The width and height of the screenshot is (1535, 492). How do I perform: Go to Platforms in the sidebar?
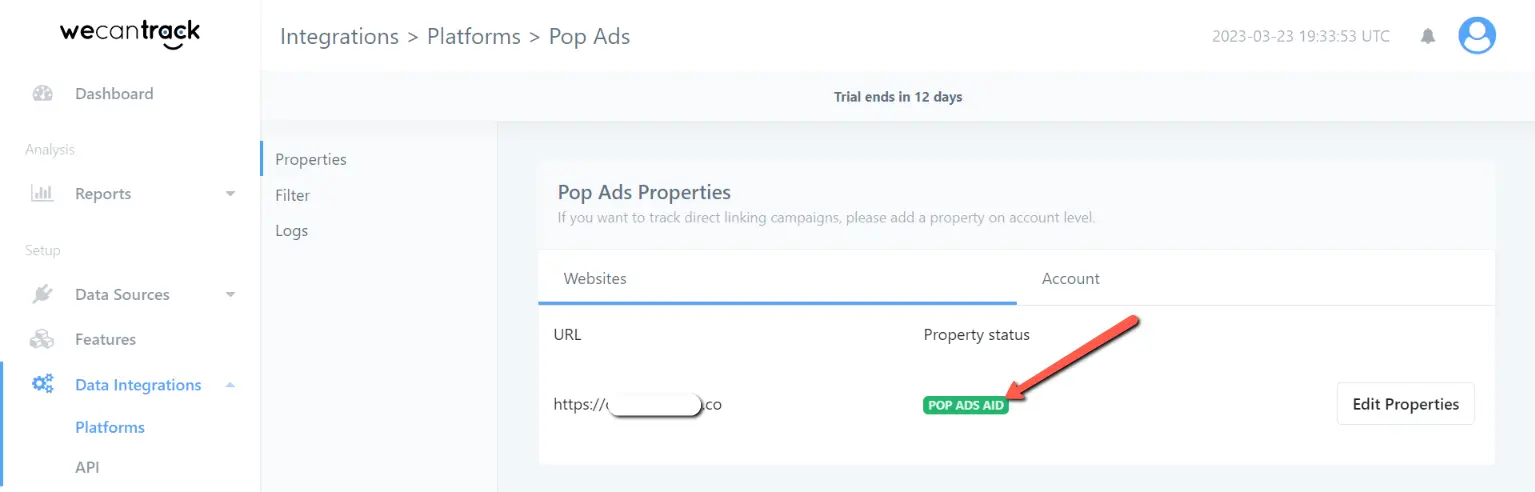point(110,427)
